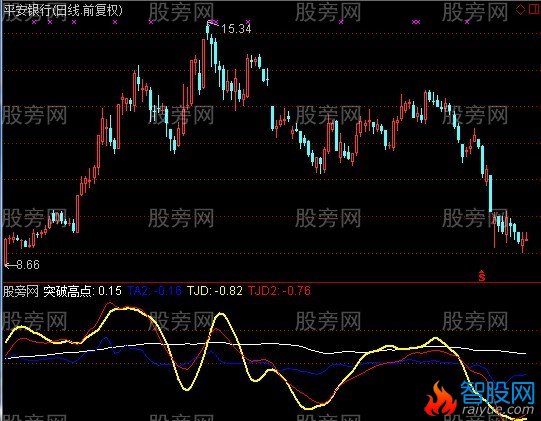Select the white TJD: -0.82 indicator label

pyautogui.click(x=215, y=291)
